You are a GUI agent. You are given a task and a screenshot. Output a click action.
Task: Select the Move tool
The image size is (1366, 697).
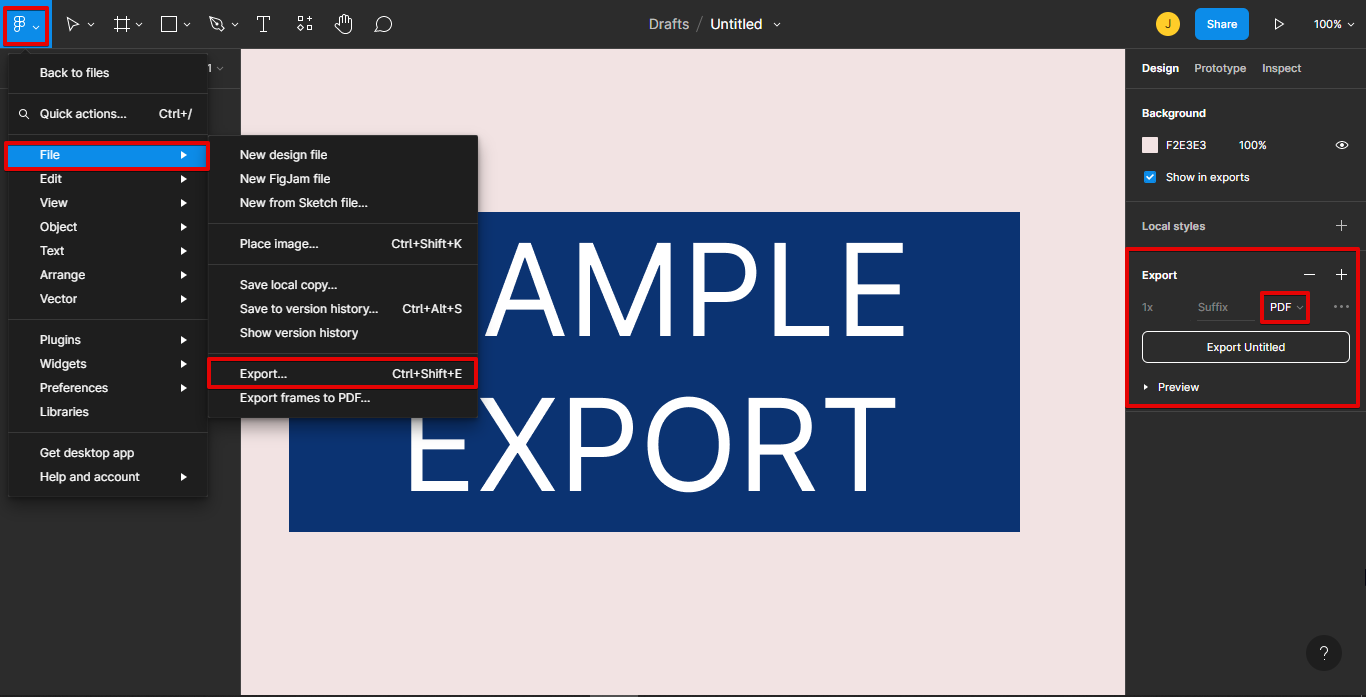tap(73, 24)
